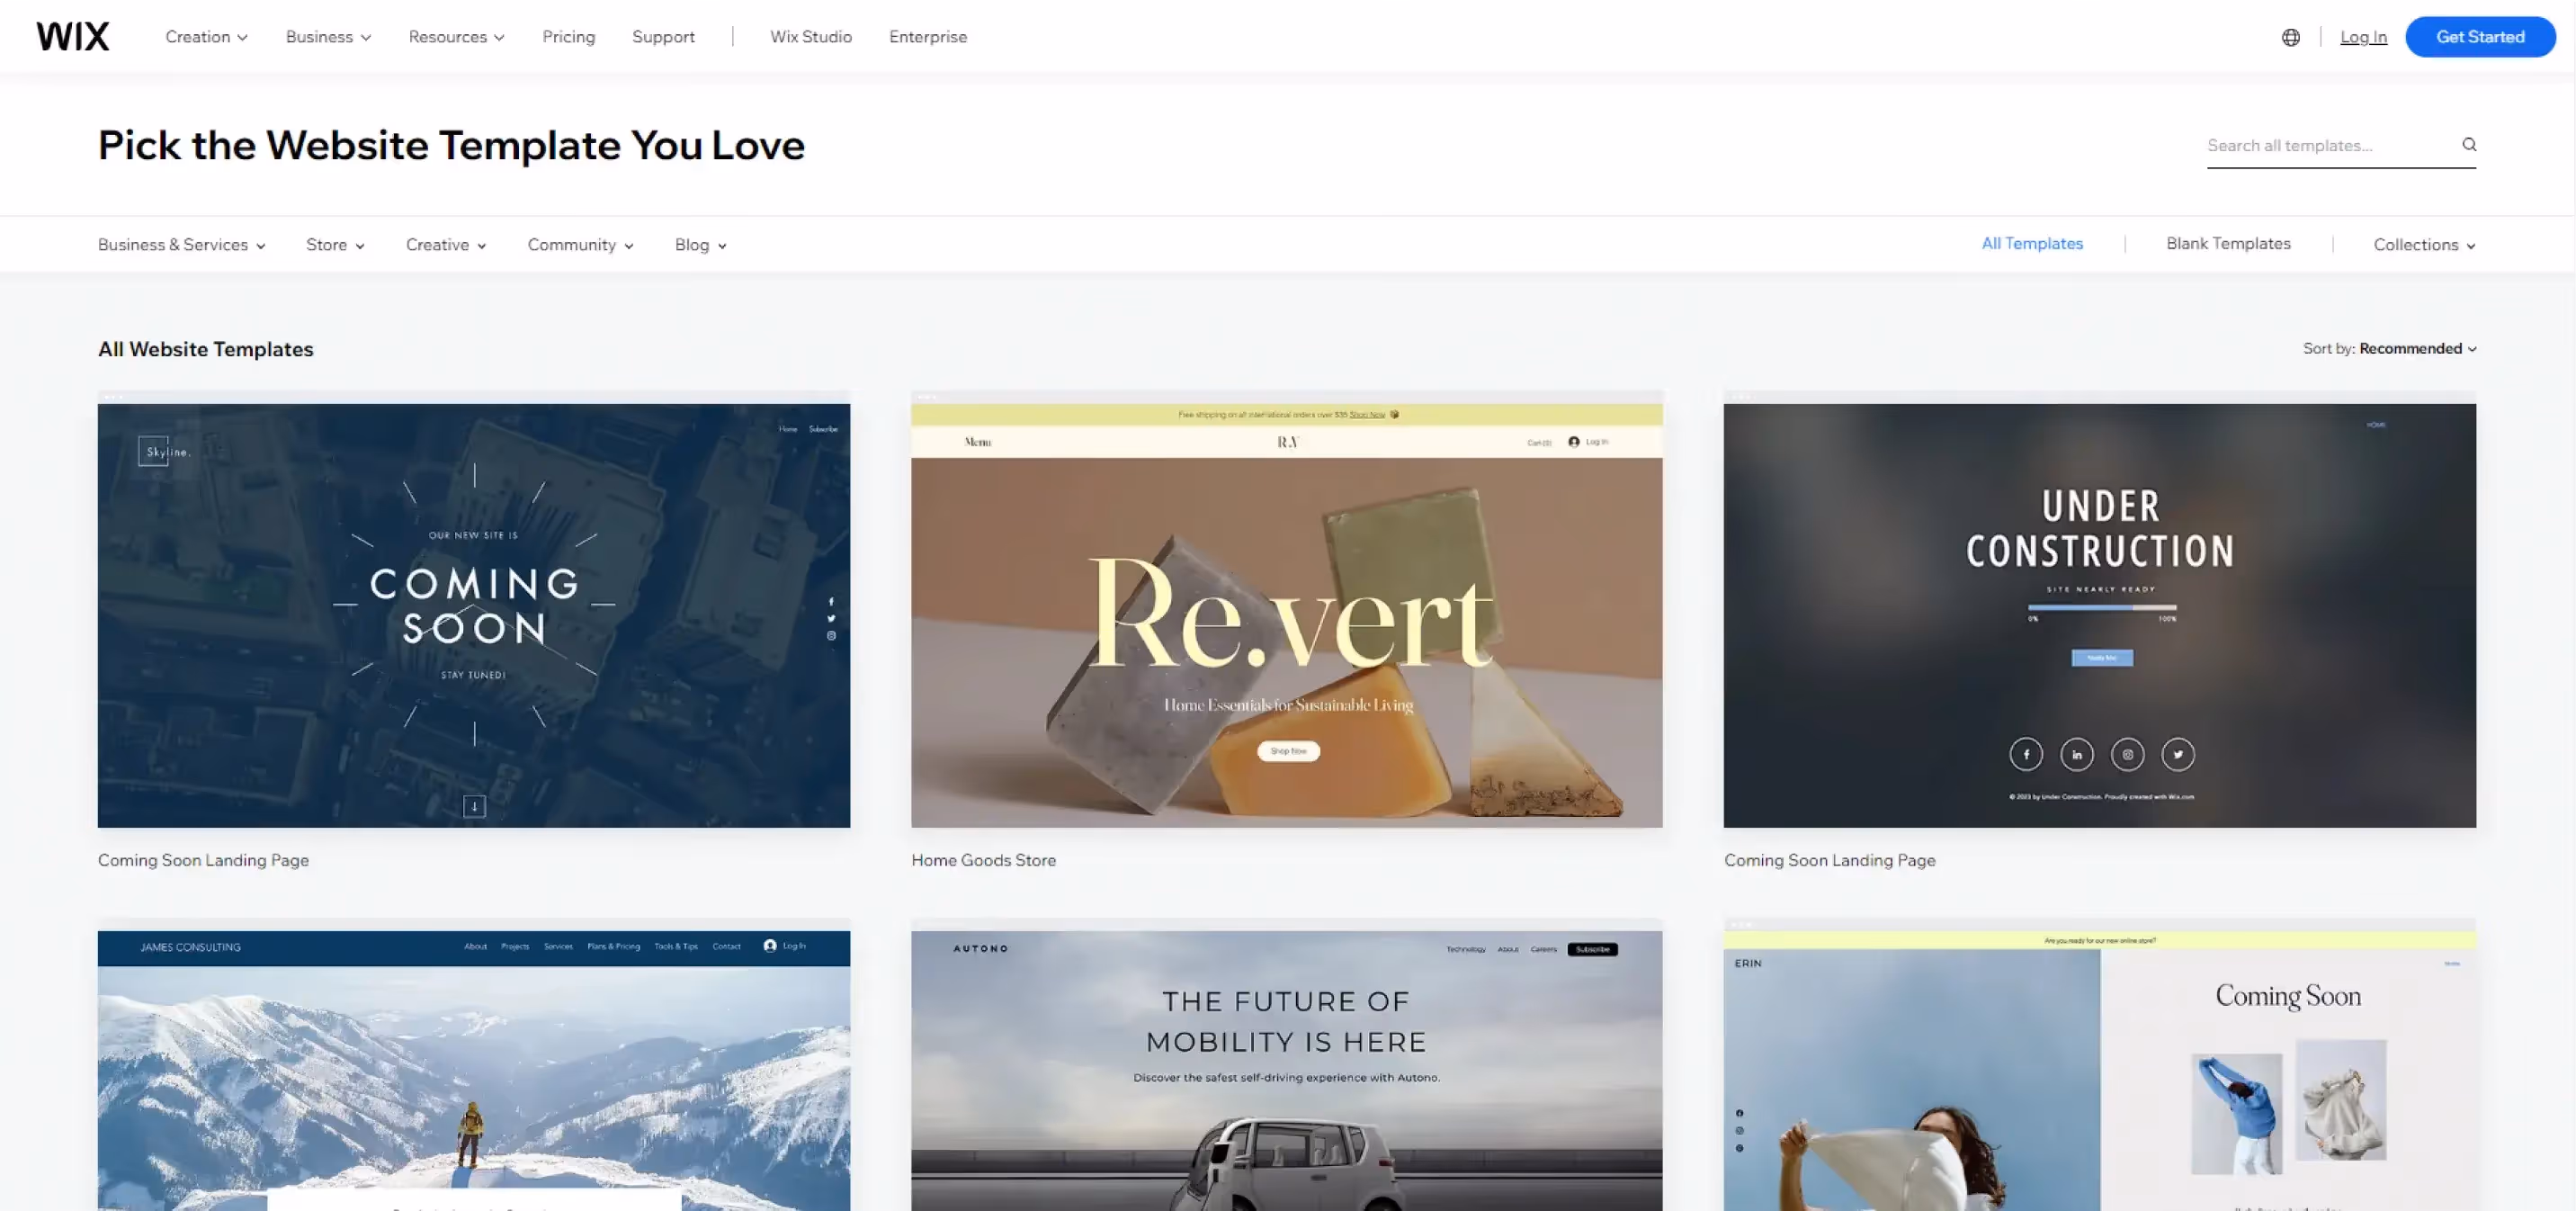2576x1211 pixels.
Task: Open Wix Studio link
Action: point(811,36)
